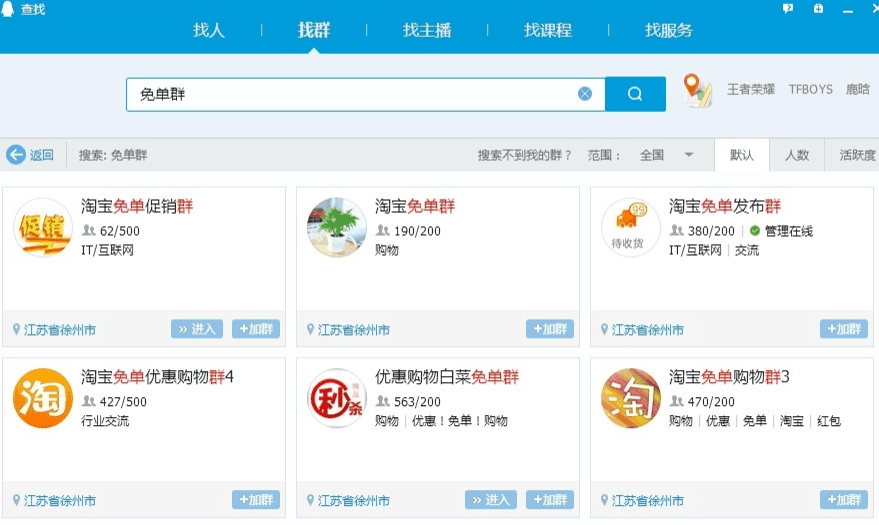
Task: Click 江苏省徐州市 on 淘宝免单优惠购物群4 card
Action: [60, 501]
